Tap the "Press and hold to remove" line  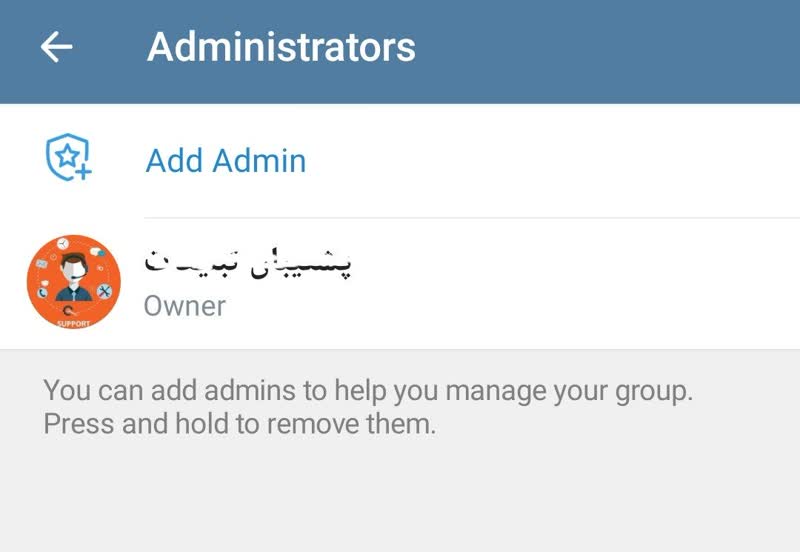[x=240, y=424]
